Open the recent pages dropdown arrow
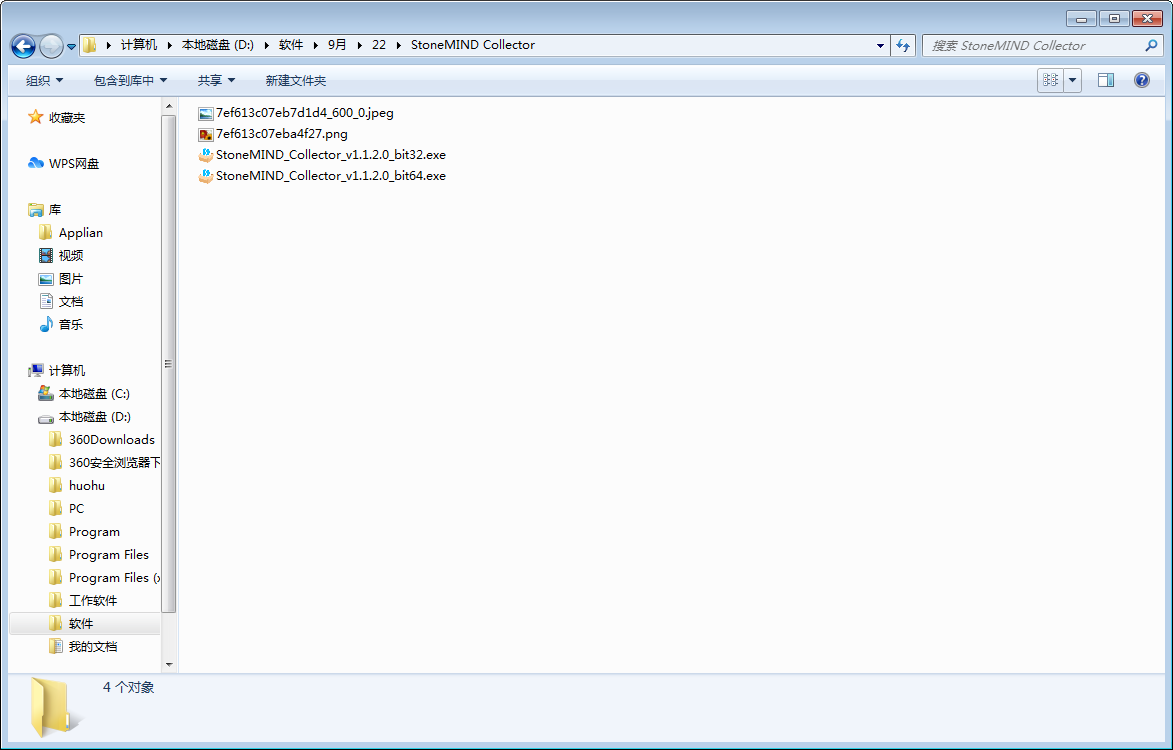Image resolution: width=1173 pixels, height=750 pixels. 72,46
